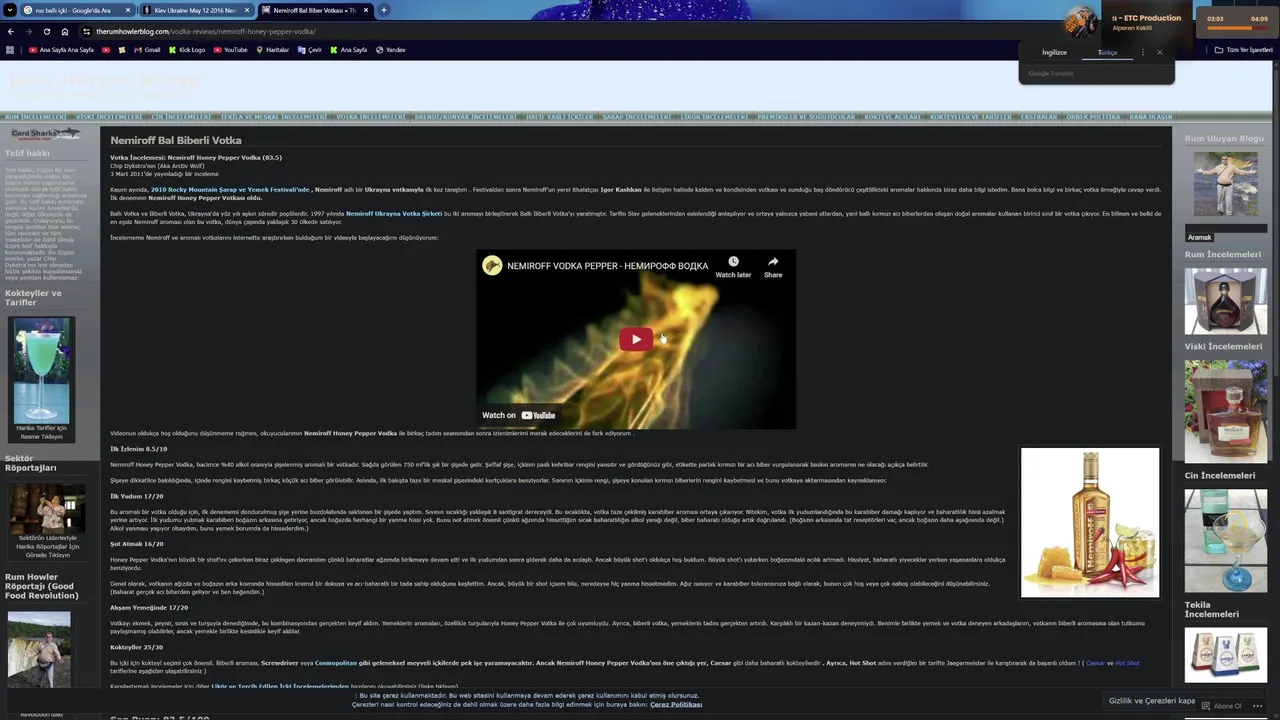Click the video channel avatar icon
Image resolution: width=1280 pixels, height=720 pixels.
pos(492,265)
